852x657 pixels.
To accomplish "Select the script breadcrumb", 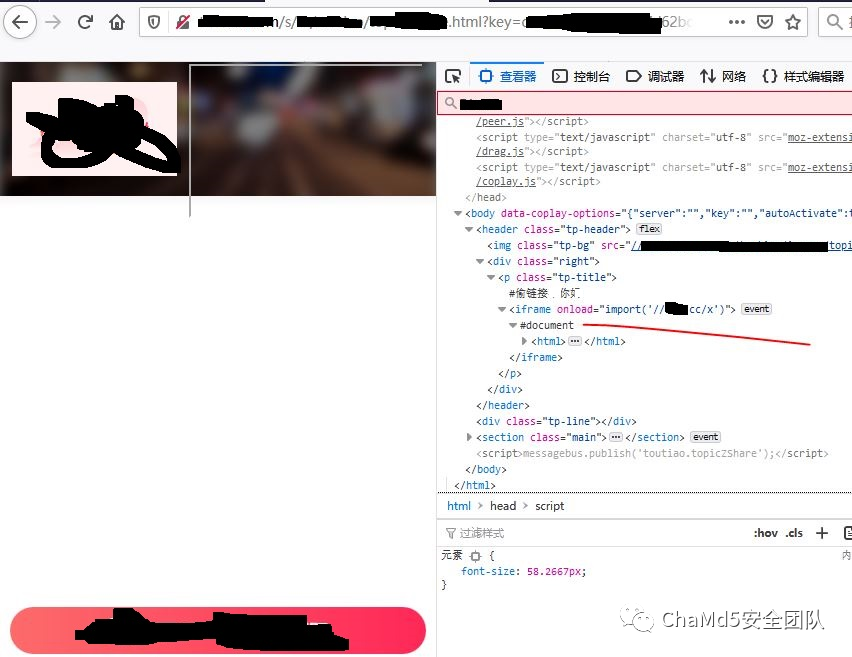I will click(549, 506).
